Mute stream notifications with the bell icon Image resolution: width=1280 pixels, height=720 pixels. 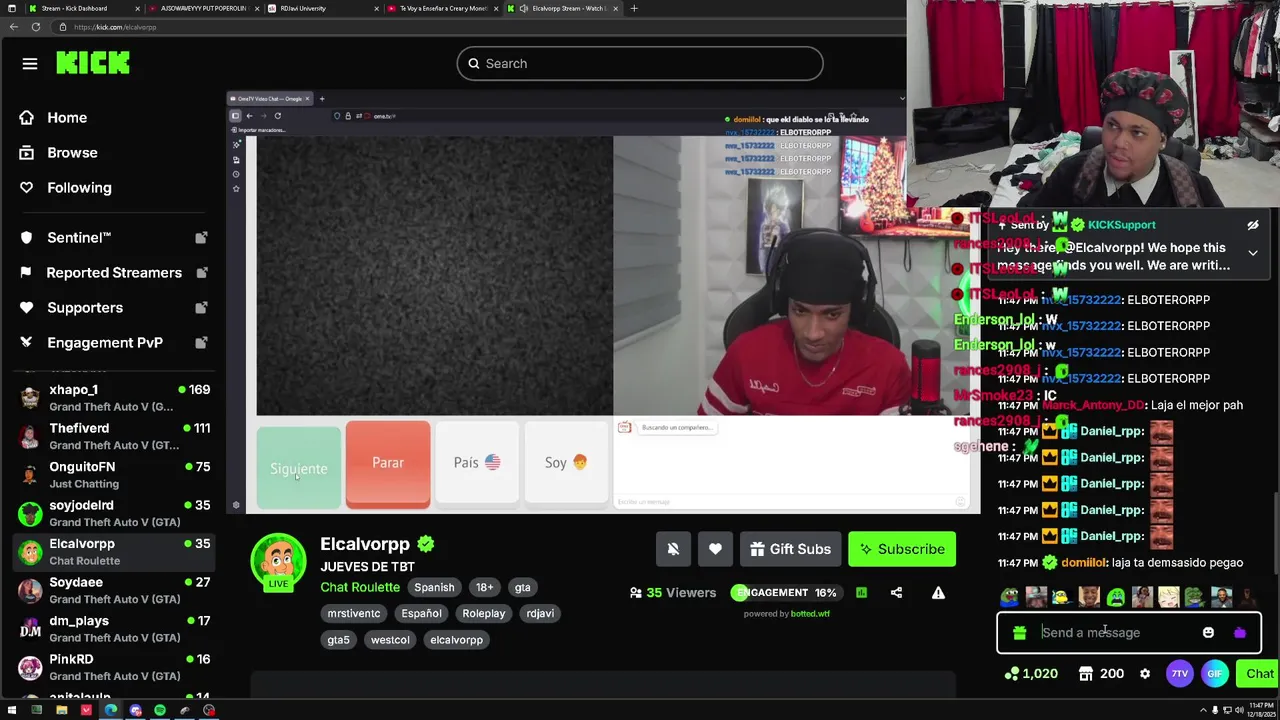click(673, 549)
